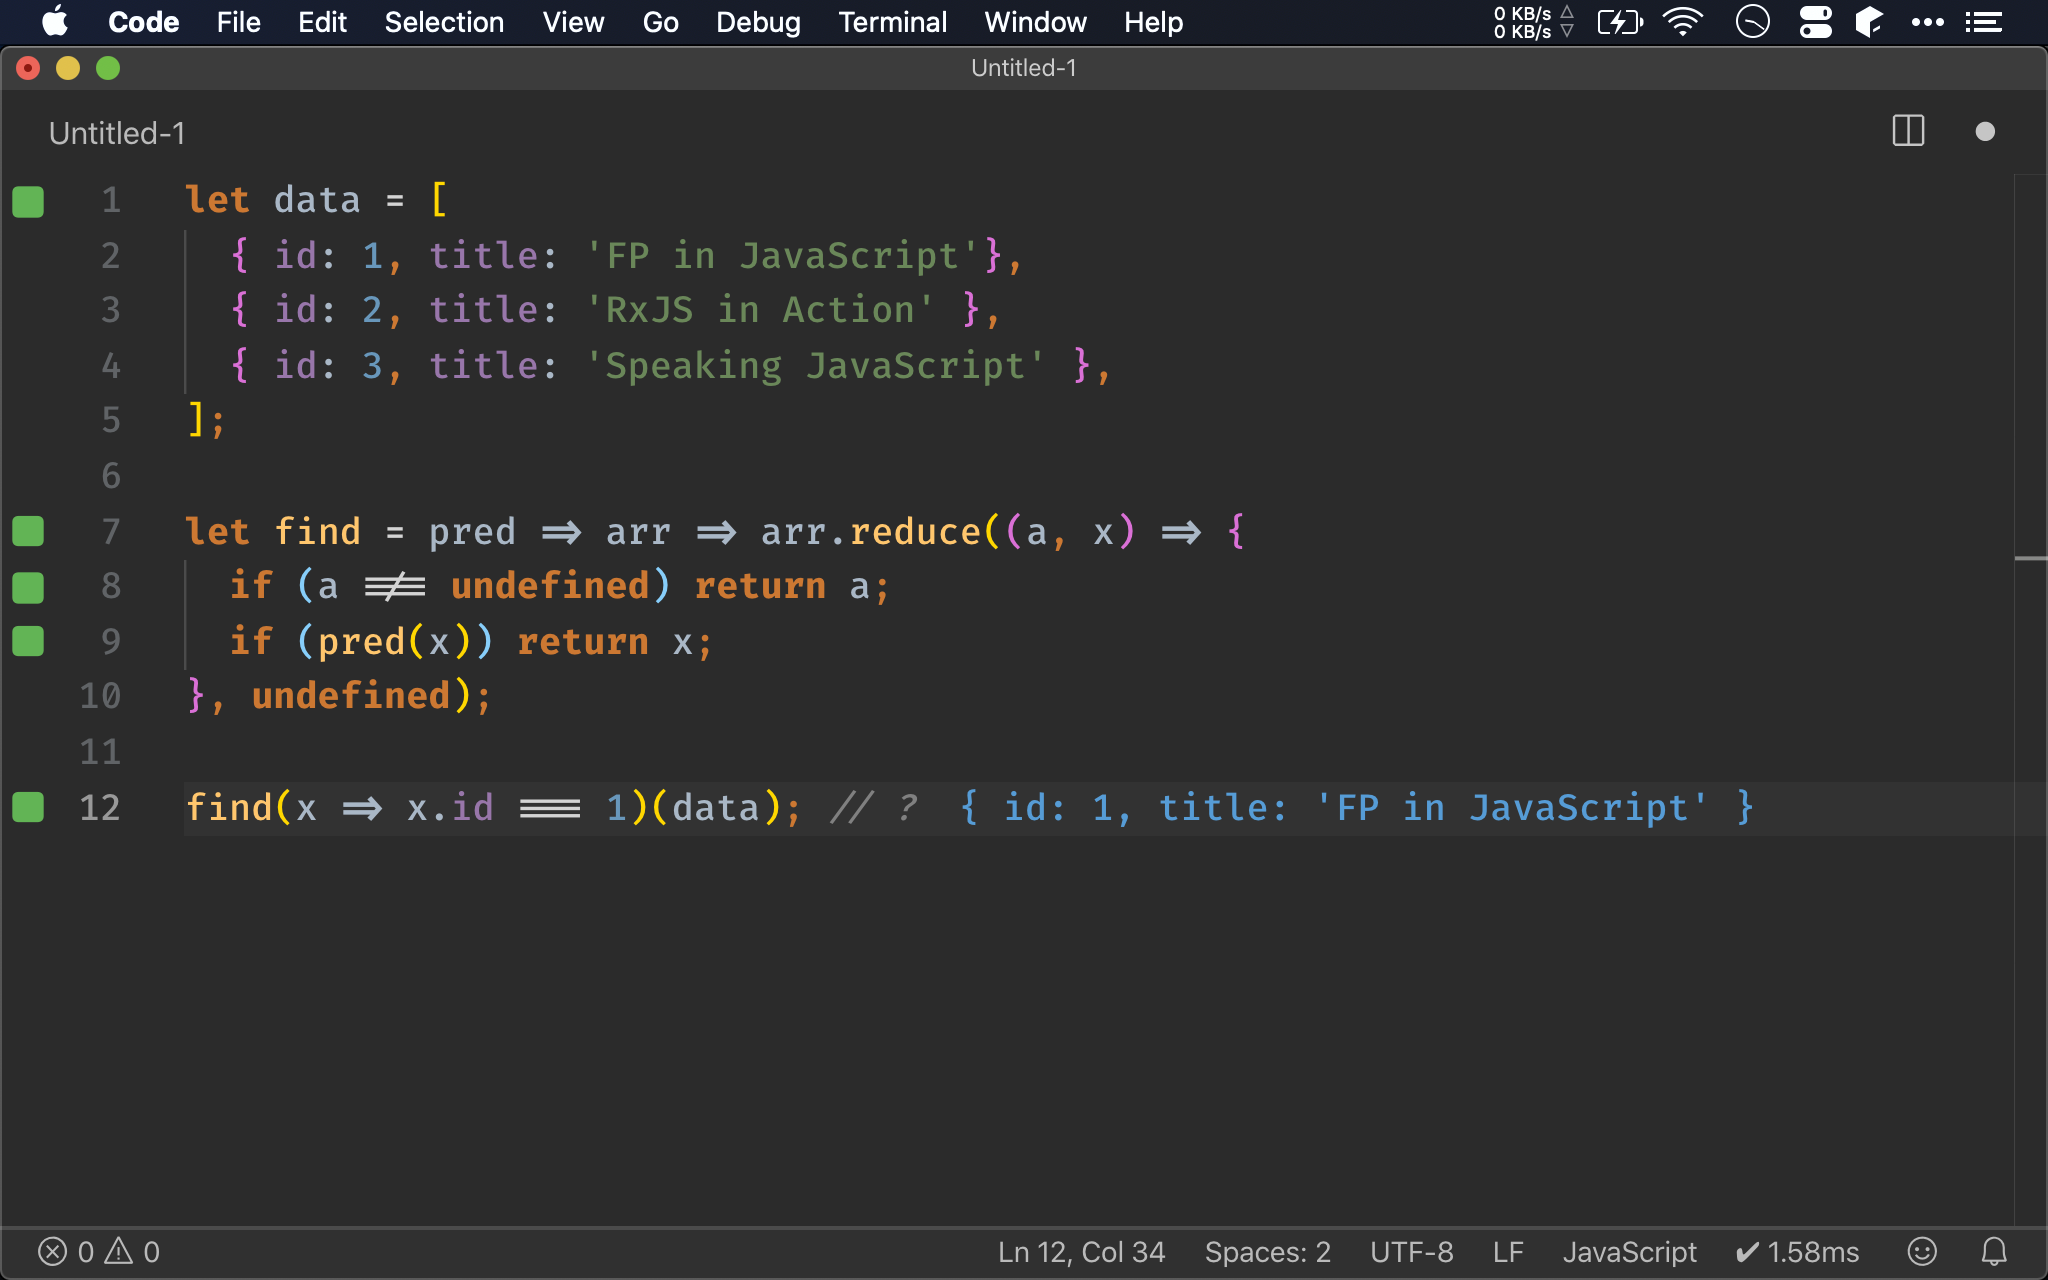Click on the 'reduce' method call
The image size is (2048, 1280).
click(x=915, y=531)
